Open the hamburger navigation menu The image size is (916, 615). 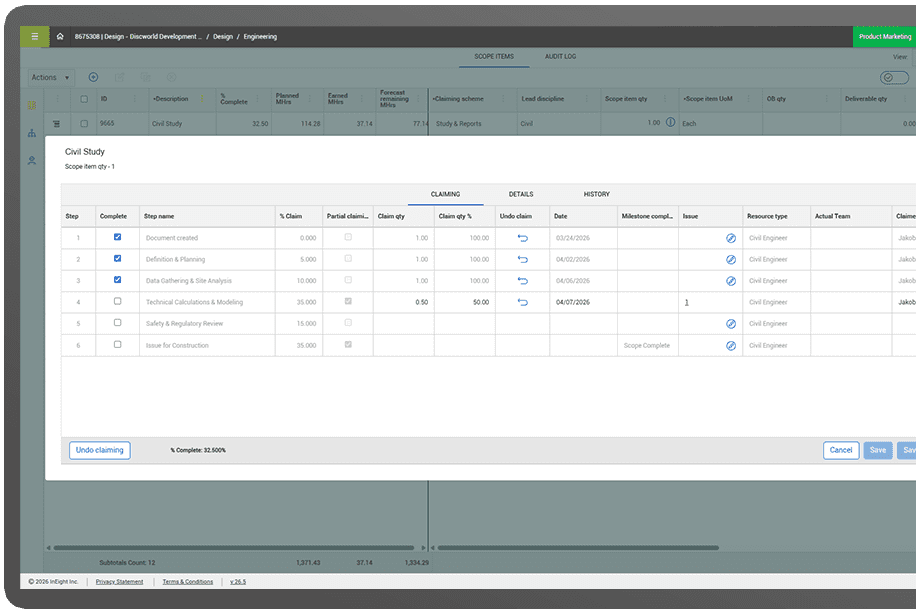point(34,36)
